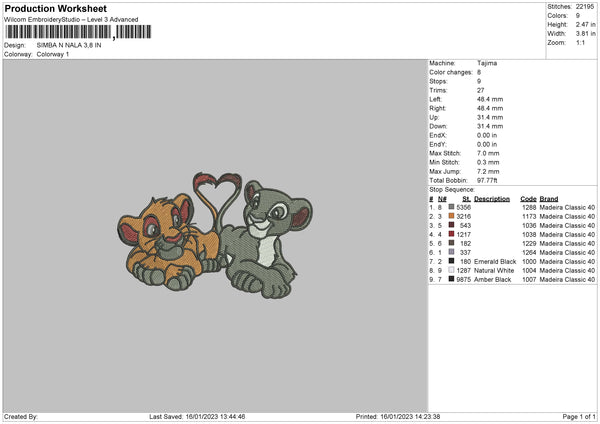
Task: Select the 'Wilcom EmbroideryStudio – Level 3 Advanced' line
Action: point(71,20)
